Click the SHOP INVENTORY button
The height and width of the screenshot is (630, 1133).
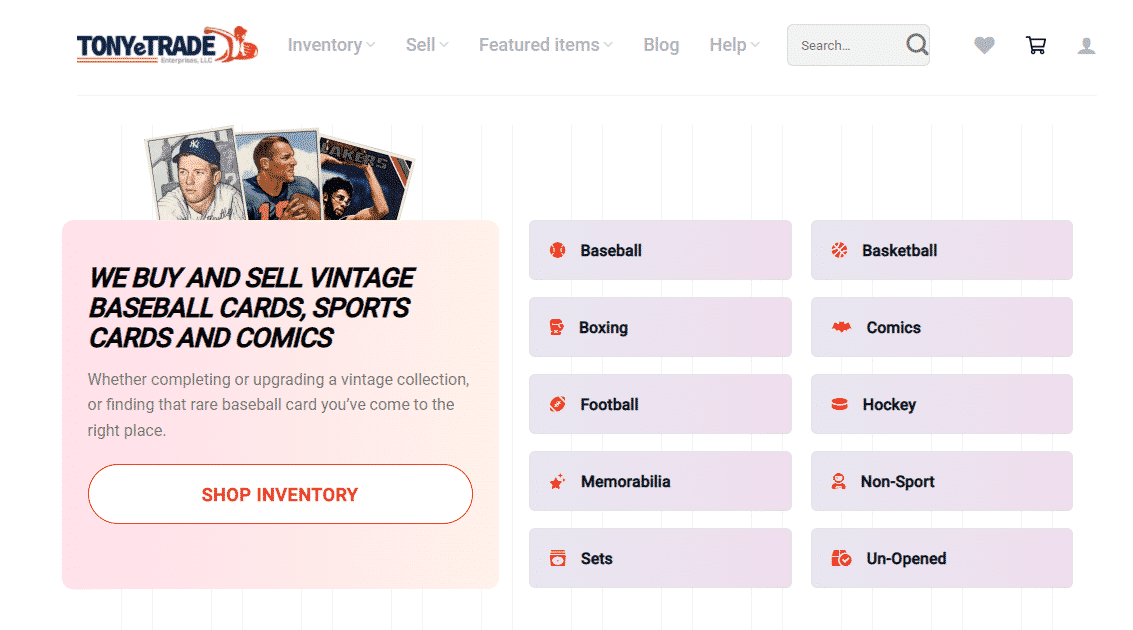[280, 494]
